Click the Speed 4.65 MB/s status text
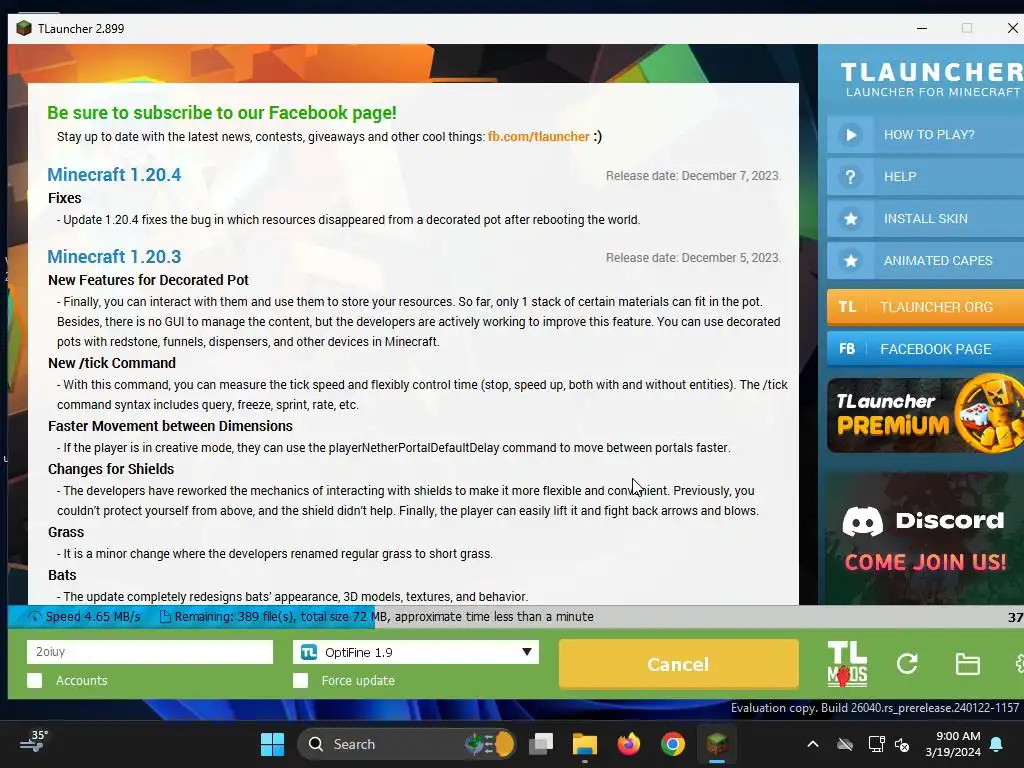 pyautogui.click(x=93, y=616)
